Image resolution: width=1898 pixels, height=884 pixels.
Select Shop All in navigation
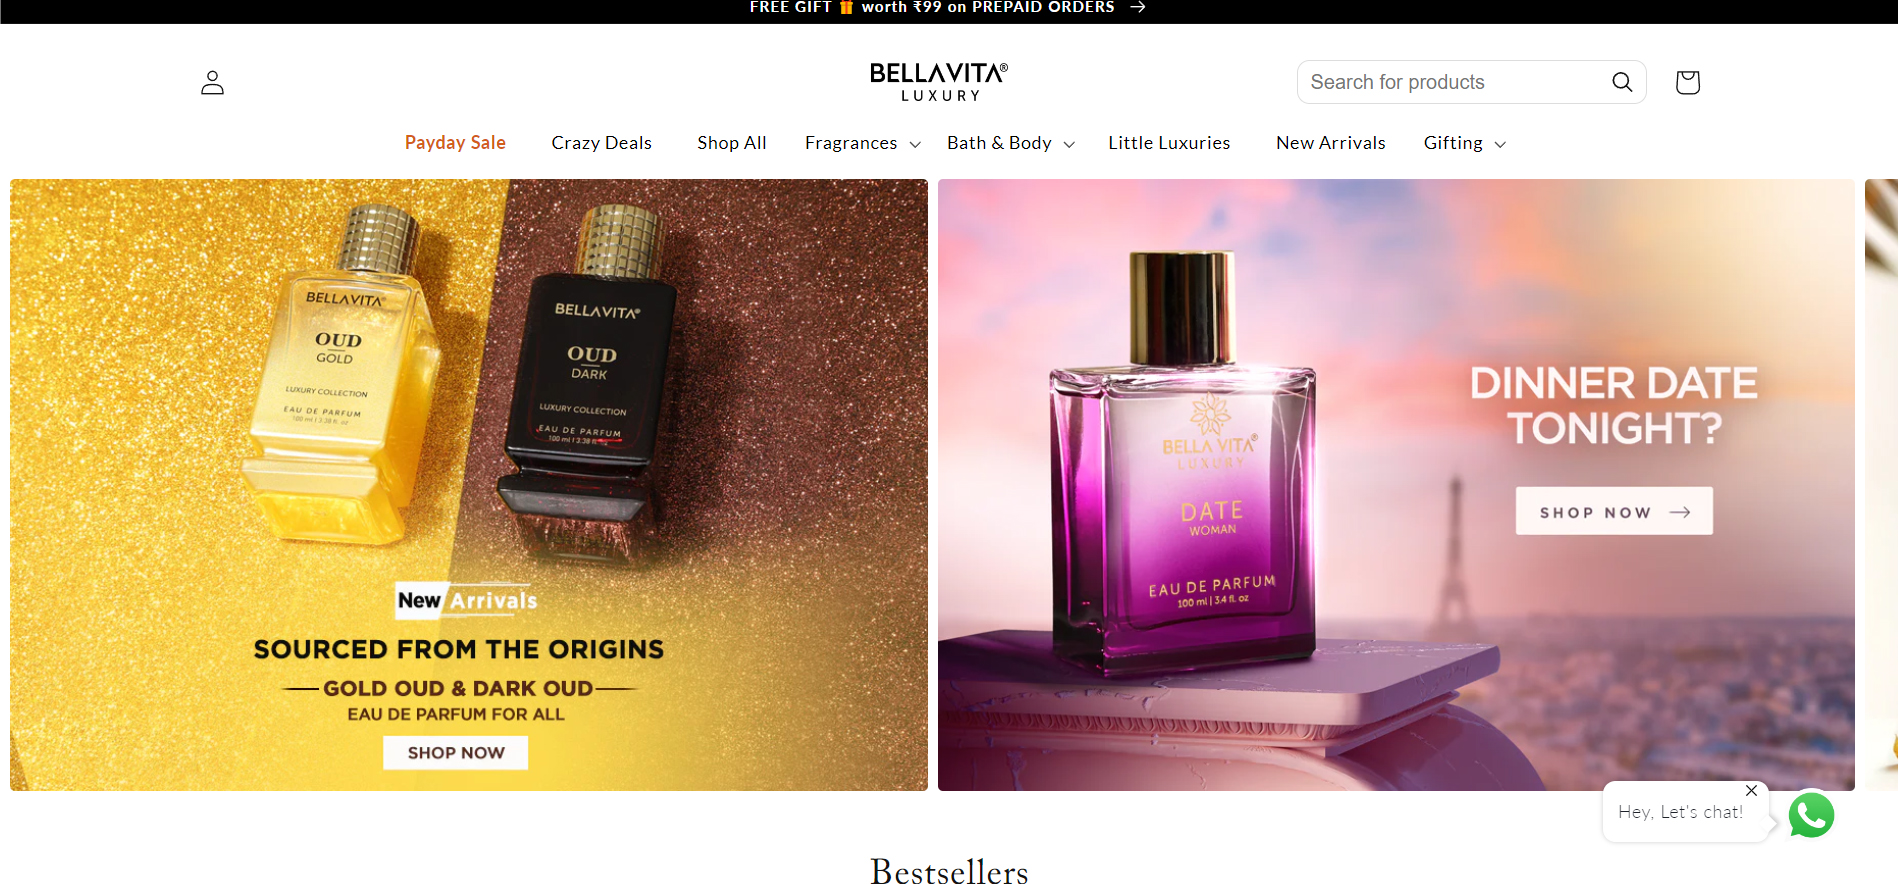tap(732, 143)
